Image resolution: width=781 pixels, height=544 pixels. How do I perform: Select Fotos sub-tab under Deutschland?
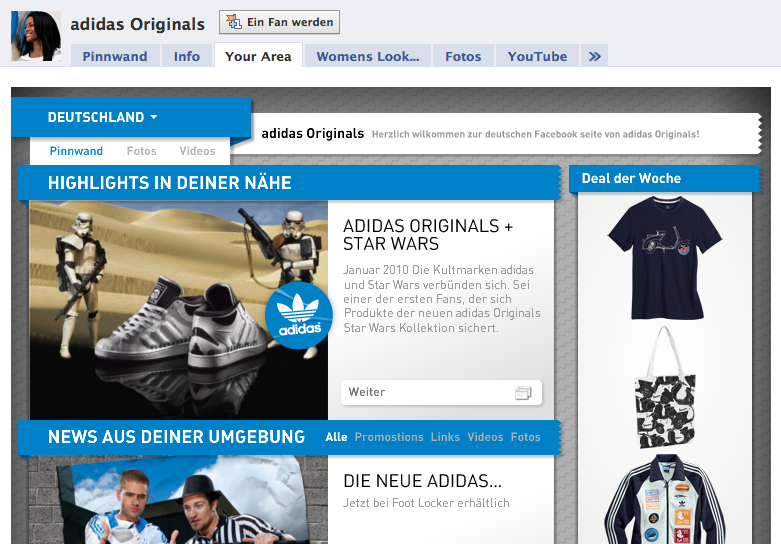[x=141, y=151]
